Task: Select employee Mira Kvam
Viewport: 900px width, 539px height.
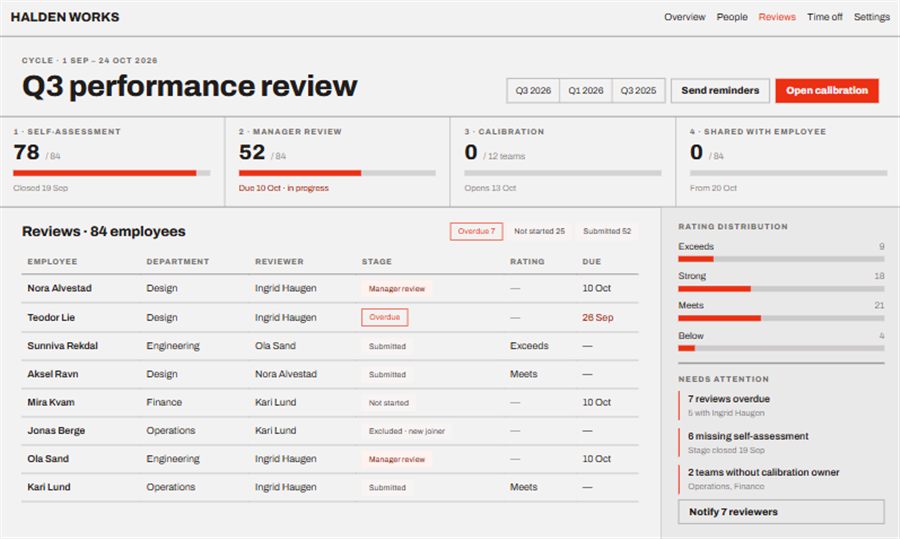Action: (51, 402)
